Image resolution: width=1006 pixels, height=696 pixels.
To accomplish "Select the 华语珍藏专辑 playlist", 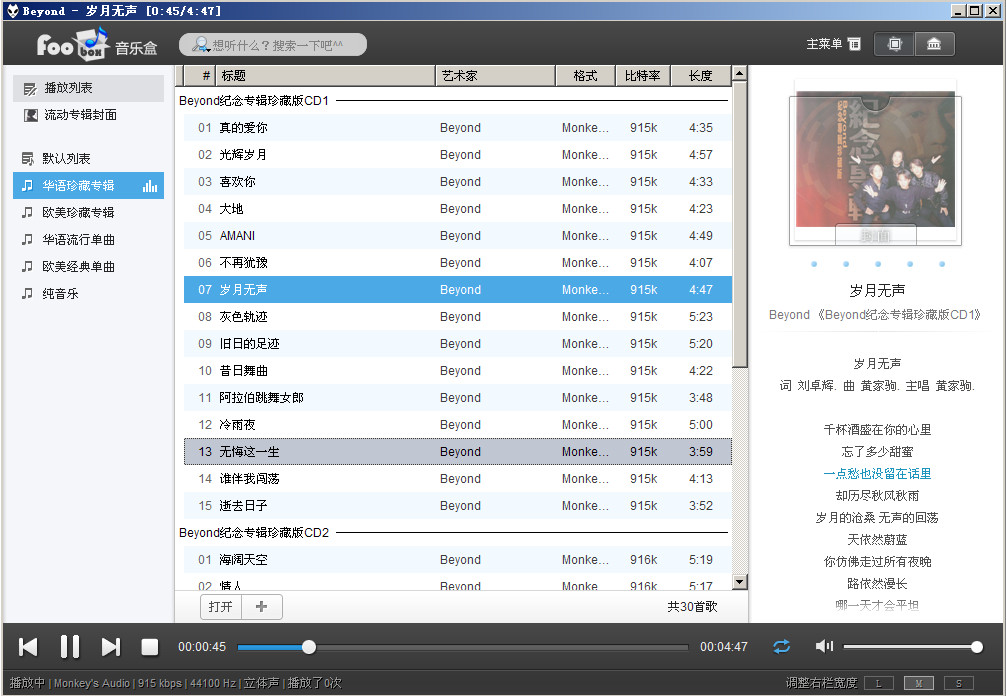I will click(x=89, y=185).
